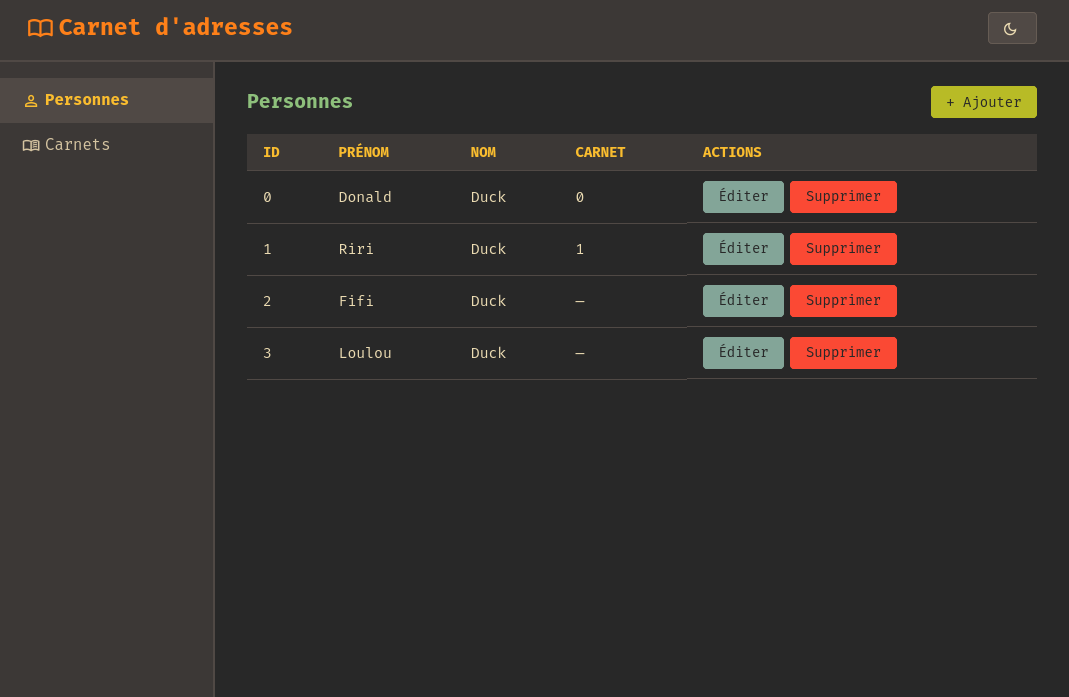Viewport: 1069px width, 697px height.
Task: Open the Personnes sidebar section
Action: point(87,100)
